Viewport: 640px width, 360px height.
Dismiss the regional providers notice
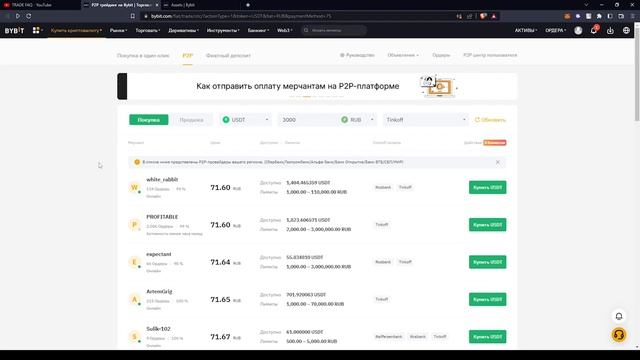tap(498, 162)
